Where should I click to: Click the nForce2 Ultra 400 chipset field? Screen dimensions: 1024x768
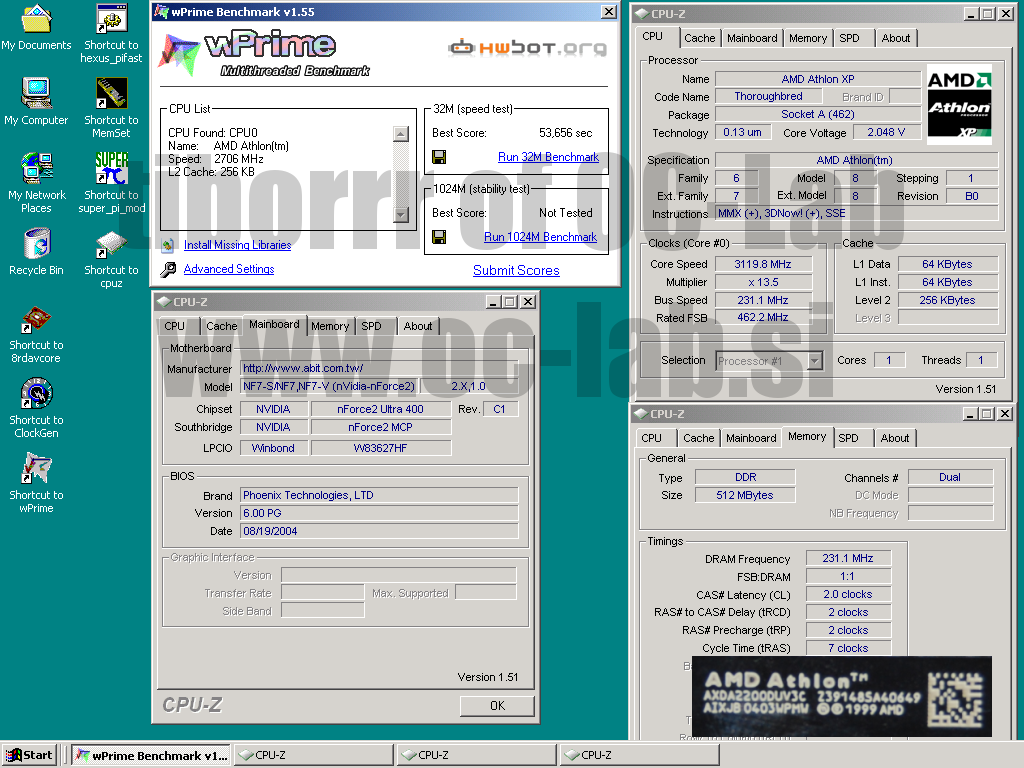coord(381,409)
